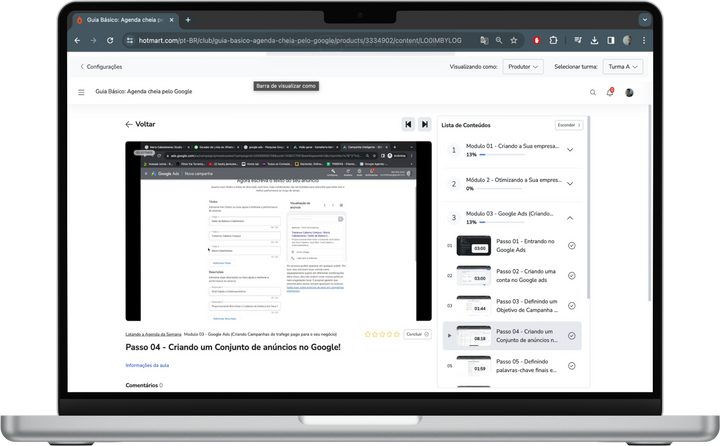Click the user profile avatar
The height and width of the screenshot is (446, 720).
[629, 92]
